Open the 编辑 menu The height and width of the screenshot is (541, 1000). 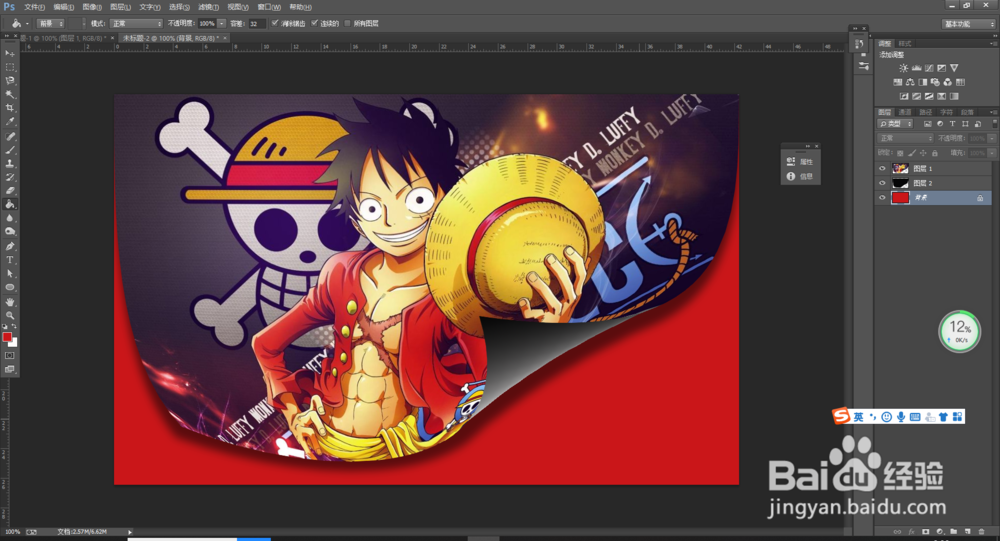tap(63, 7)
